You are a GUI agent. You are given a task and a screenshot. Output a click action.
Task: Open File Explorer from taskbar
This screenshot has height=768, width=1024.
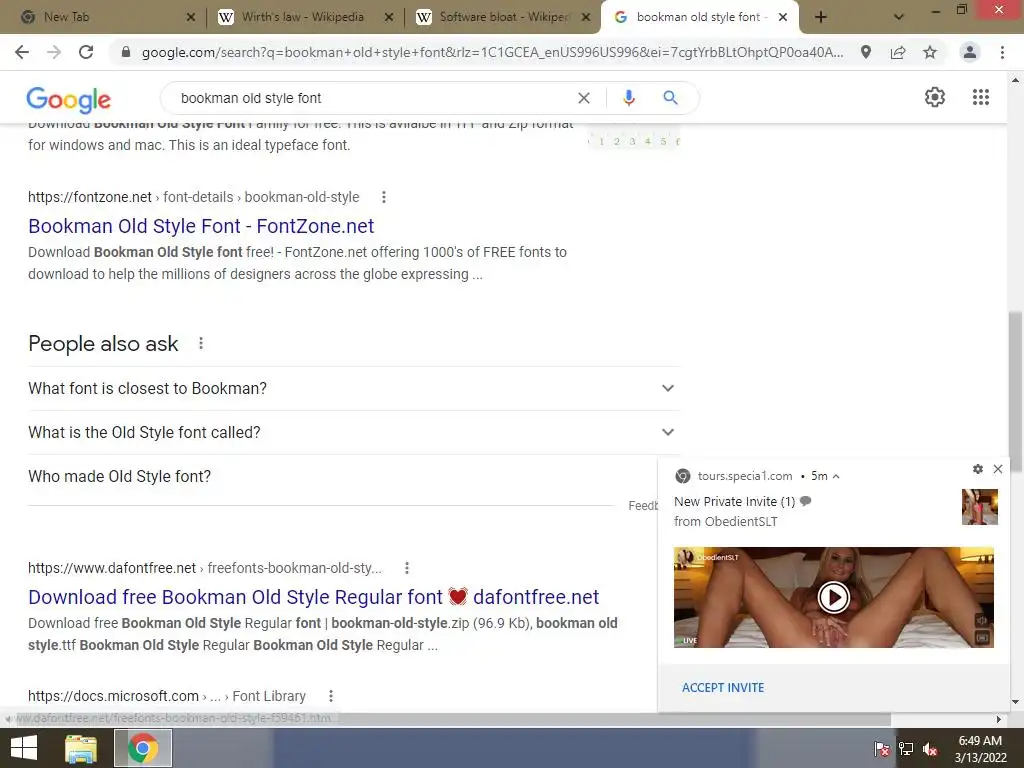pyautogui.click(x=81, y=748)
